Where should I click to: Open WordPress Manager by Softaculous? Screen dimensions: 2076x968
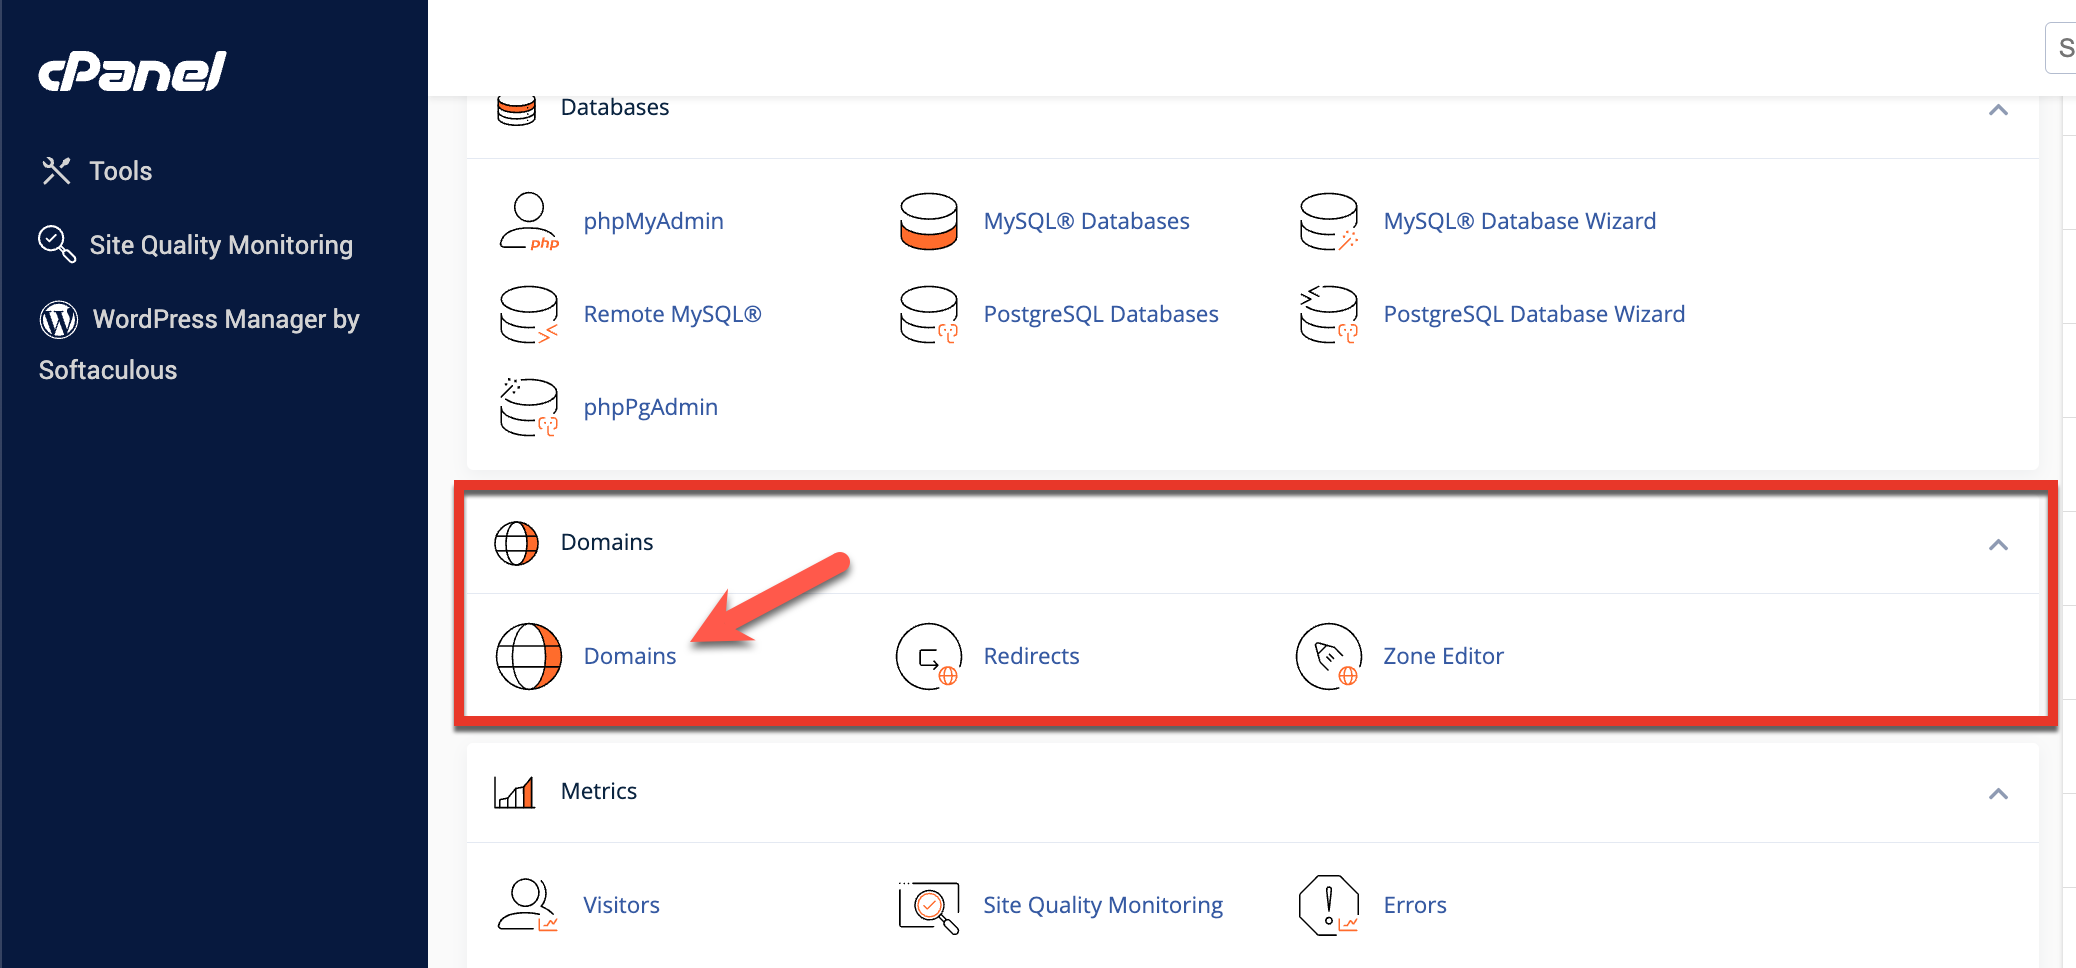point(199,344)
